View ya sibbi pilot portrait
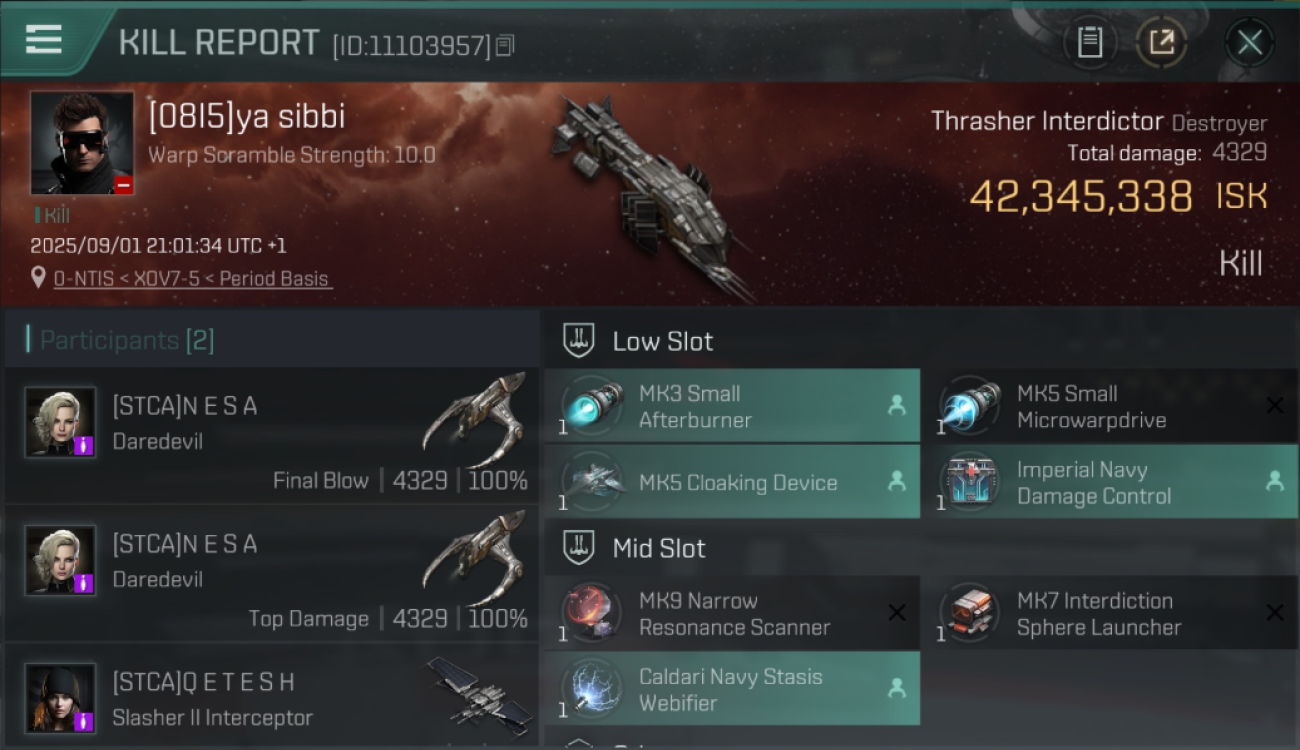 pos(82,143)
